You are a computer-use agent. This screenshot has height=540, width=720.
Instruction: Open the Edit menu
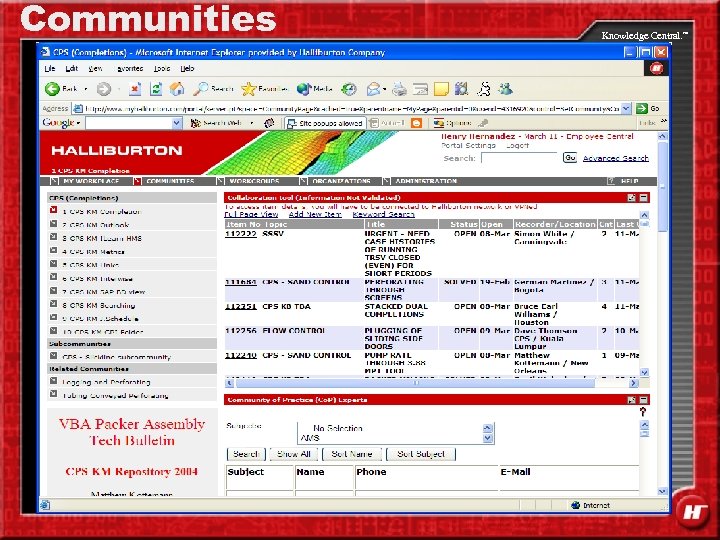tap(72, 68)
